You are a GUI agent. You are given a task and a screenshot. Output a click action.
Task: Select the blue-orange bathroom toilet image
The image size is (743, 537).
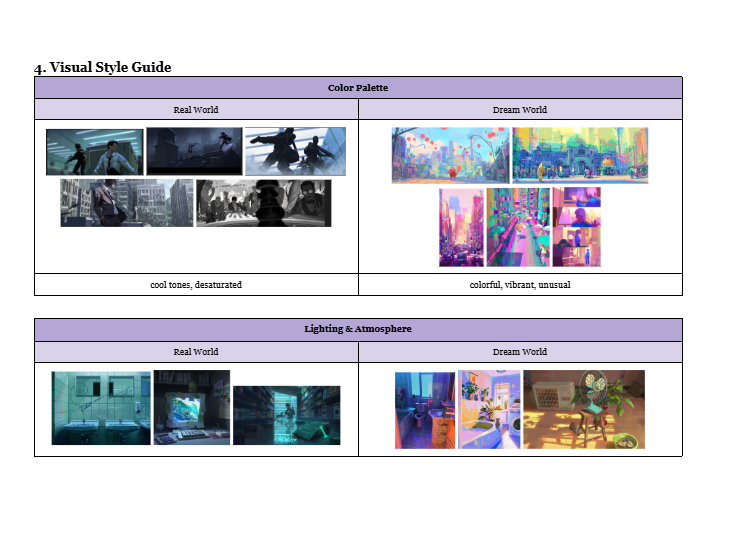tap(425, 410)
